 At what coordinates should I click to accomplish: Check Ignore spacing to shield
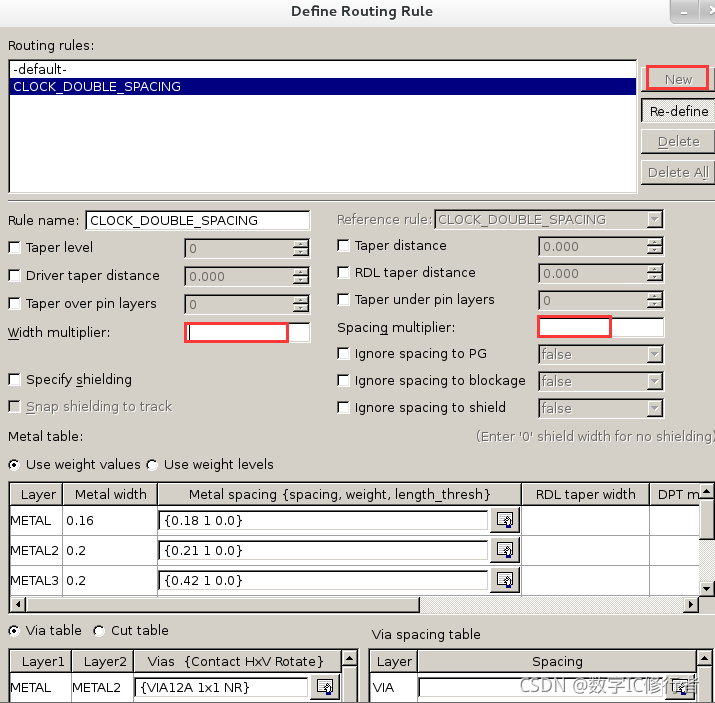point(343,408)
